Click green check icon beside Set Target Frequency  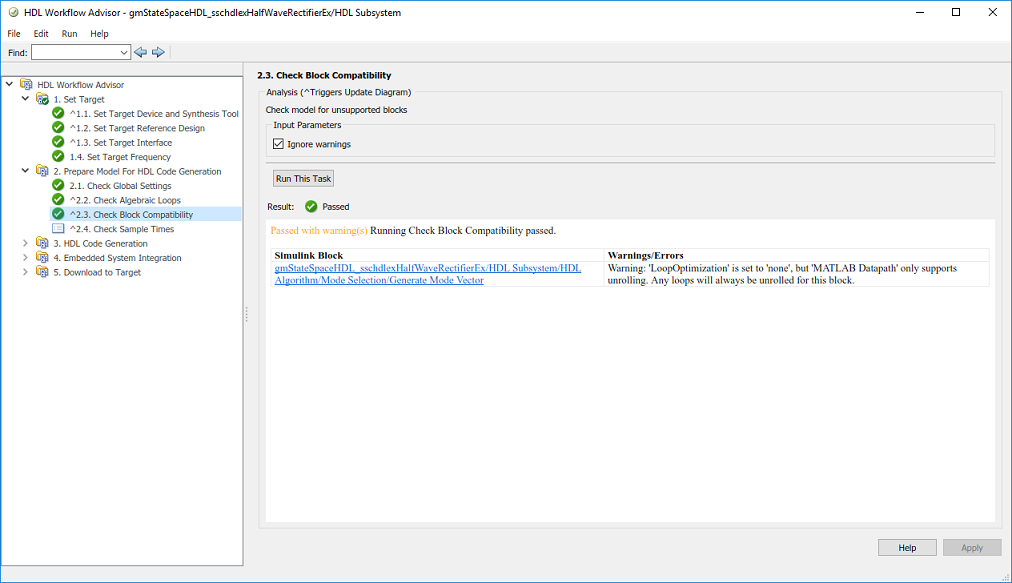click(x=58, y=157)
